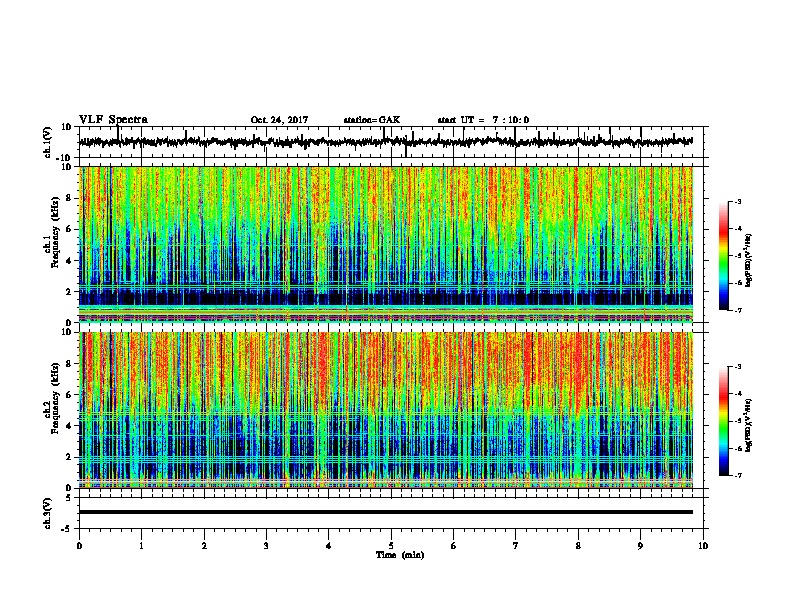Click the ch.1 colorbar 'log(PSD)' units label

pyautogui.click(x=749, y=260)
